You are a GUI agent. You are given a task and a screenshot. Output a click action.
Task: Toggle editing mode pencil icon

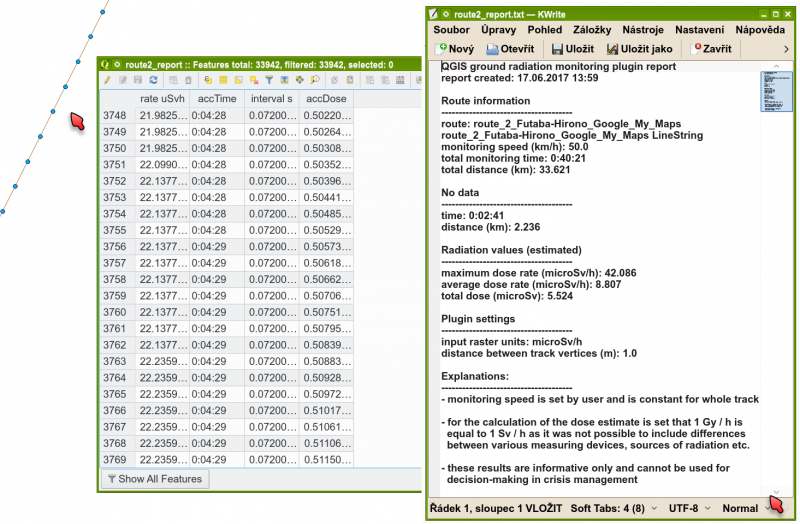pyautogui.click(x=107, y=79)
